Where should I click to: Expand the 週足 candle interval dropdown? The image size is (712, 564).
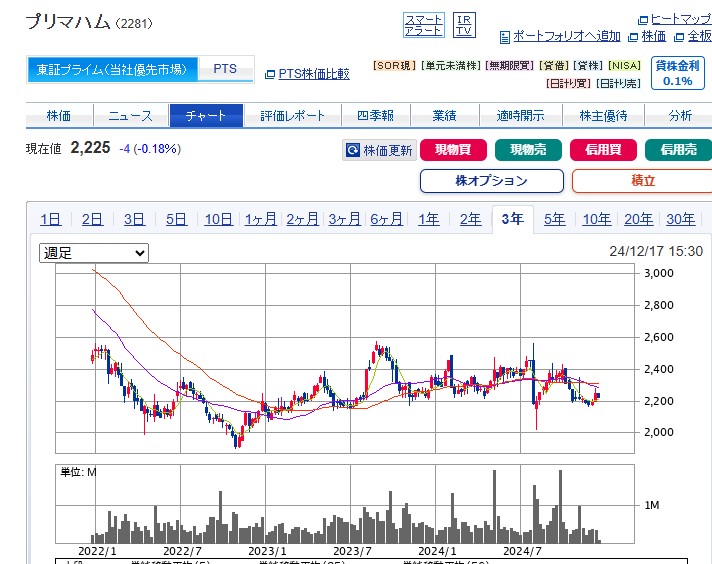(94, 253)
